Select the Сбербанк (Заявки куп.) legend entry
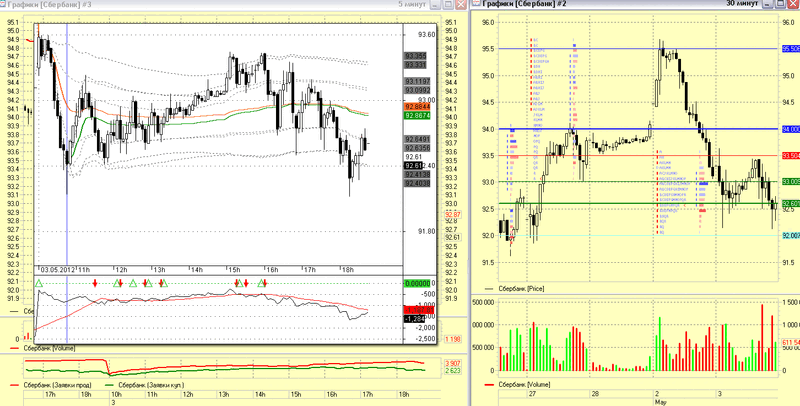Screen dimensions: 800x406 151,385
